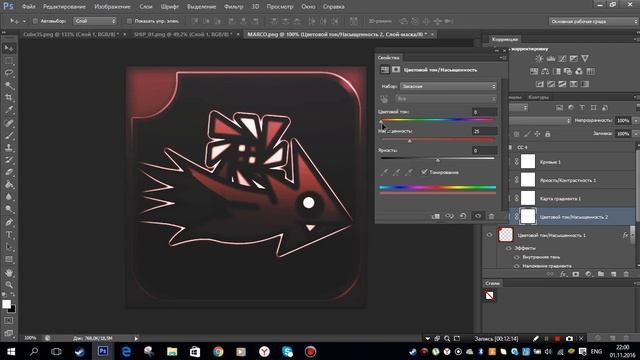Open the layer filter kind dropdown
The width and height of the screenshot is (640, 360).
518,108
